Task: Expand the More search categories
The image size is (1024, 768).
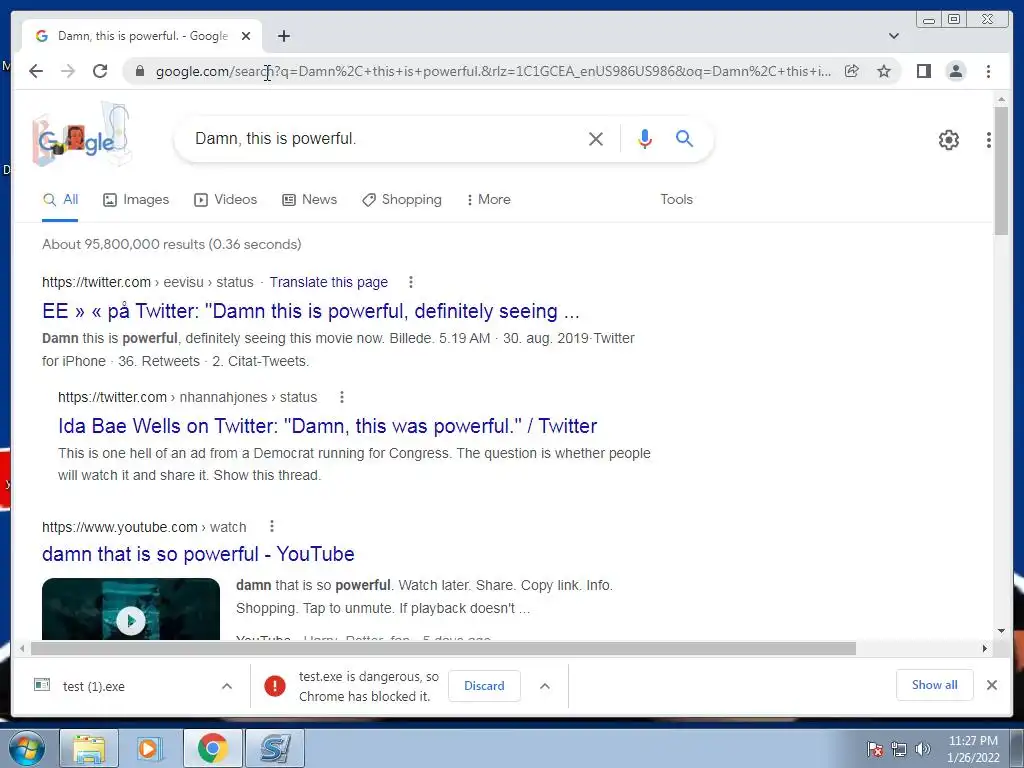Action: point(488,200)
